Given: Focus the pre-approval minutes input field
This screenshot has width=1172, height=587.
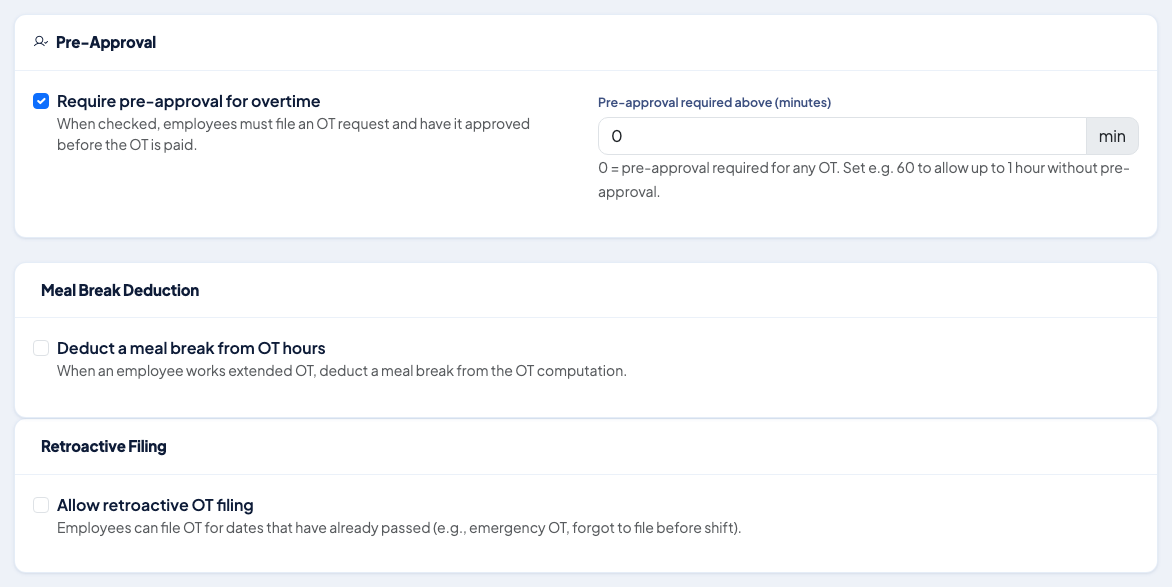Looking at the screenshot, I should (842, 136).
